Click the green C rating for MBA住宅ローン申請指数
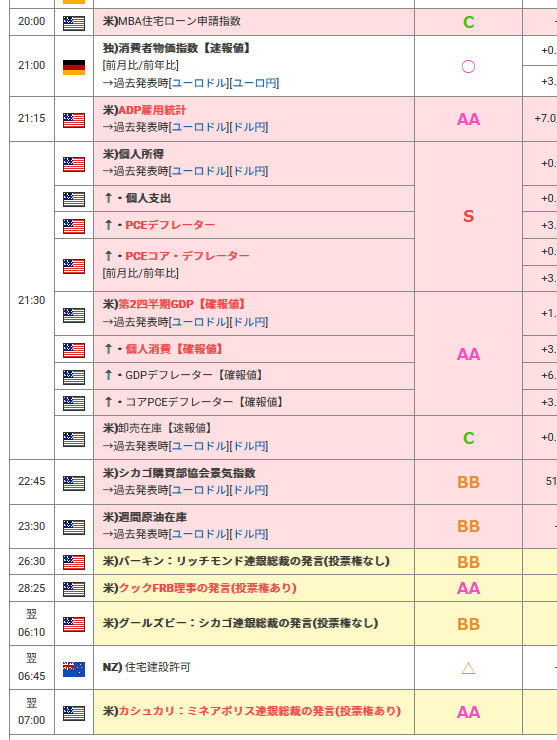 click(x=468, y=22)
